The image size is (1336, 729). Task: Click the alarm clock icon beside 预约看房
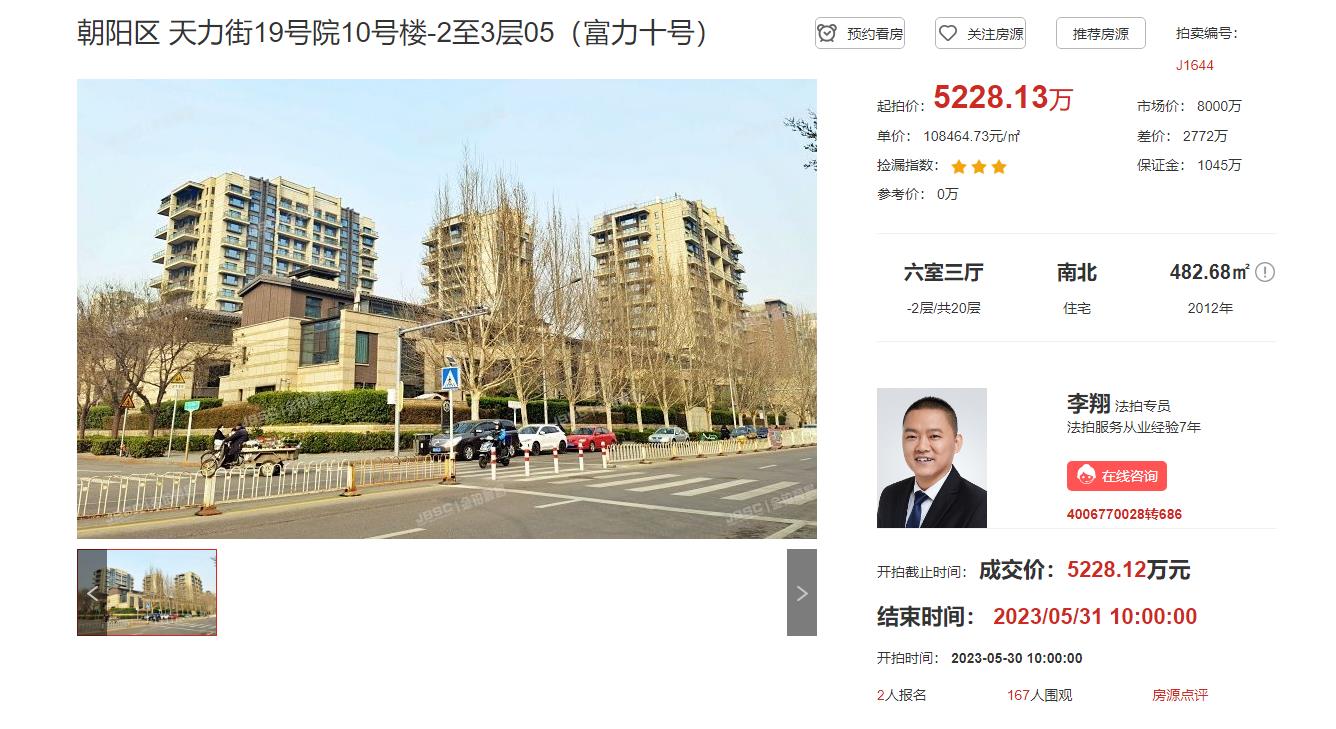click(827, 33)
